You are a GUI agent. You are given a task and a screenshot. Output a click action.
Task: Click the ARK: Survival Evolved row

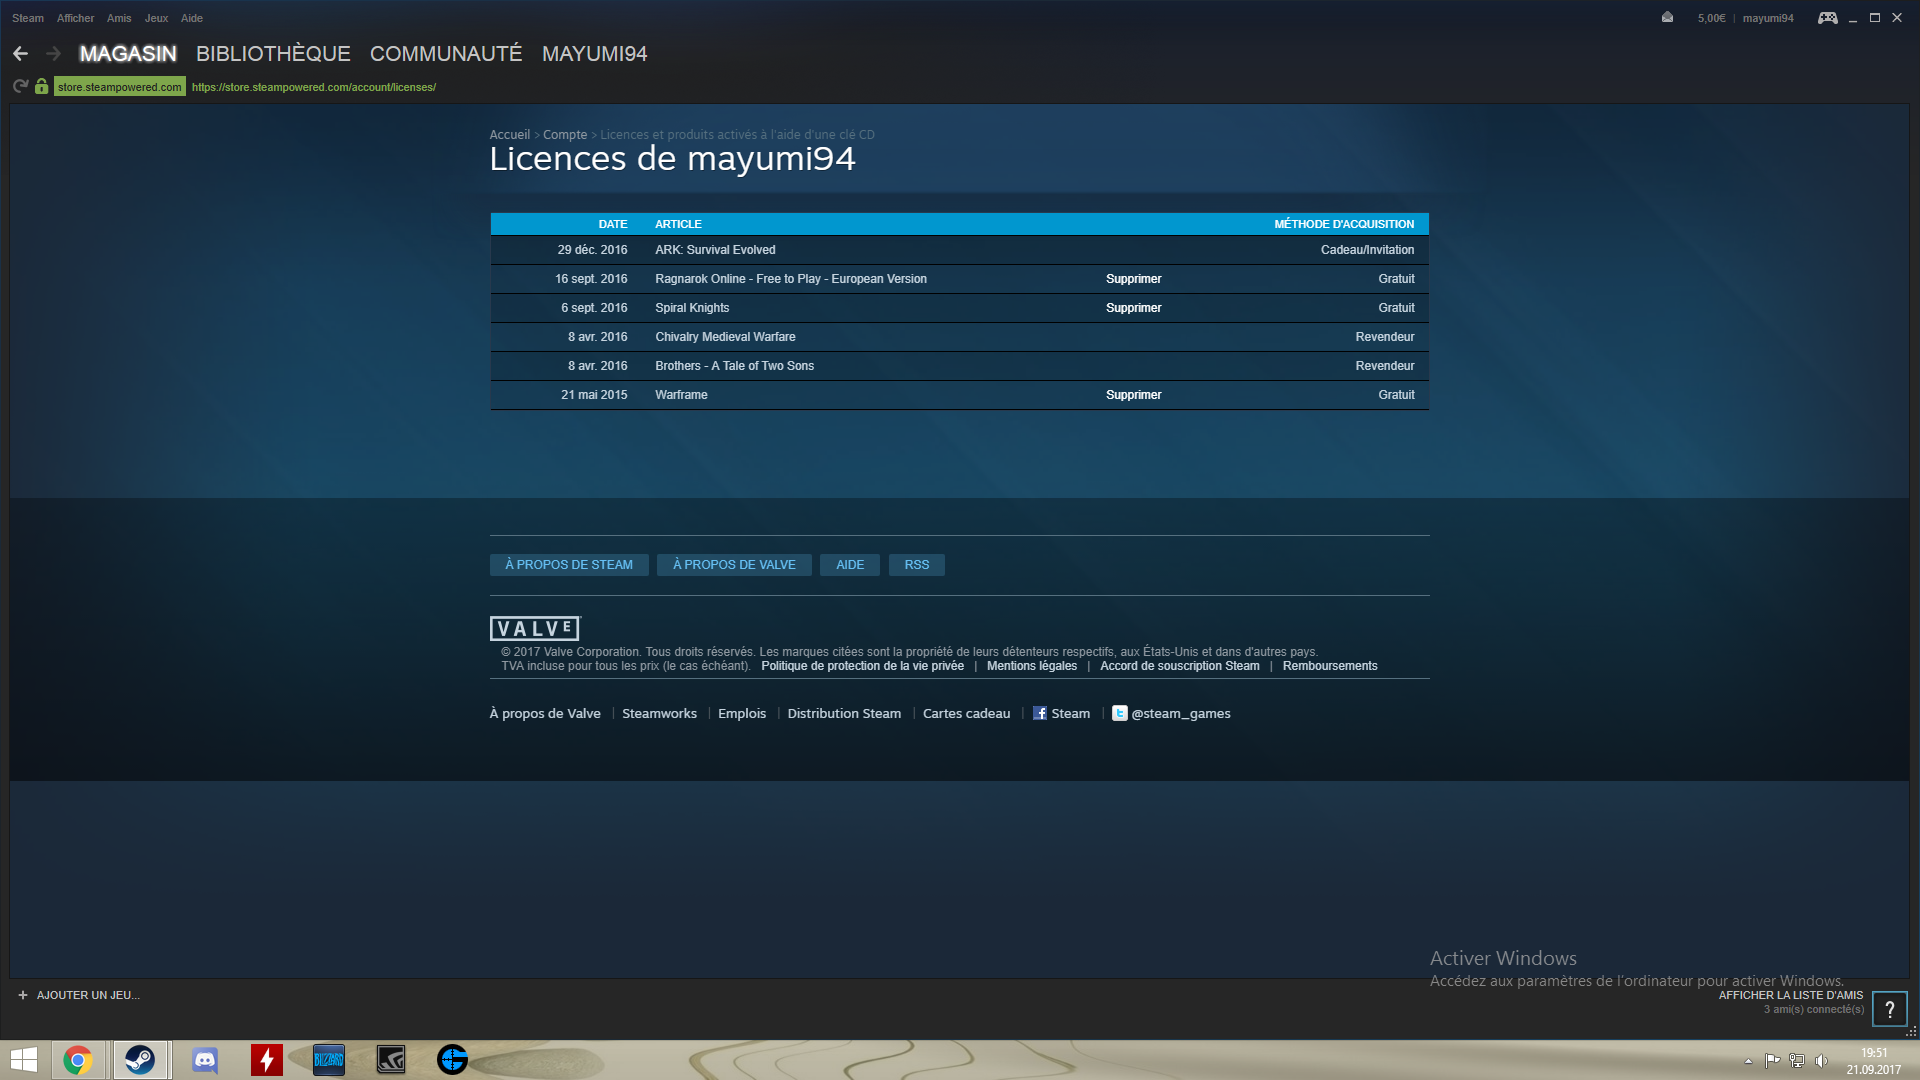point(959,250)
